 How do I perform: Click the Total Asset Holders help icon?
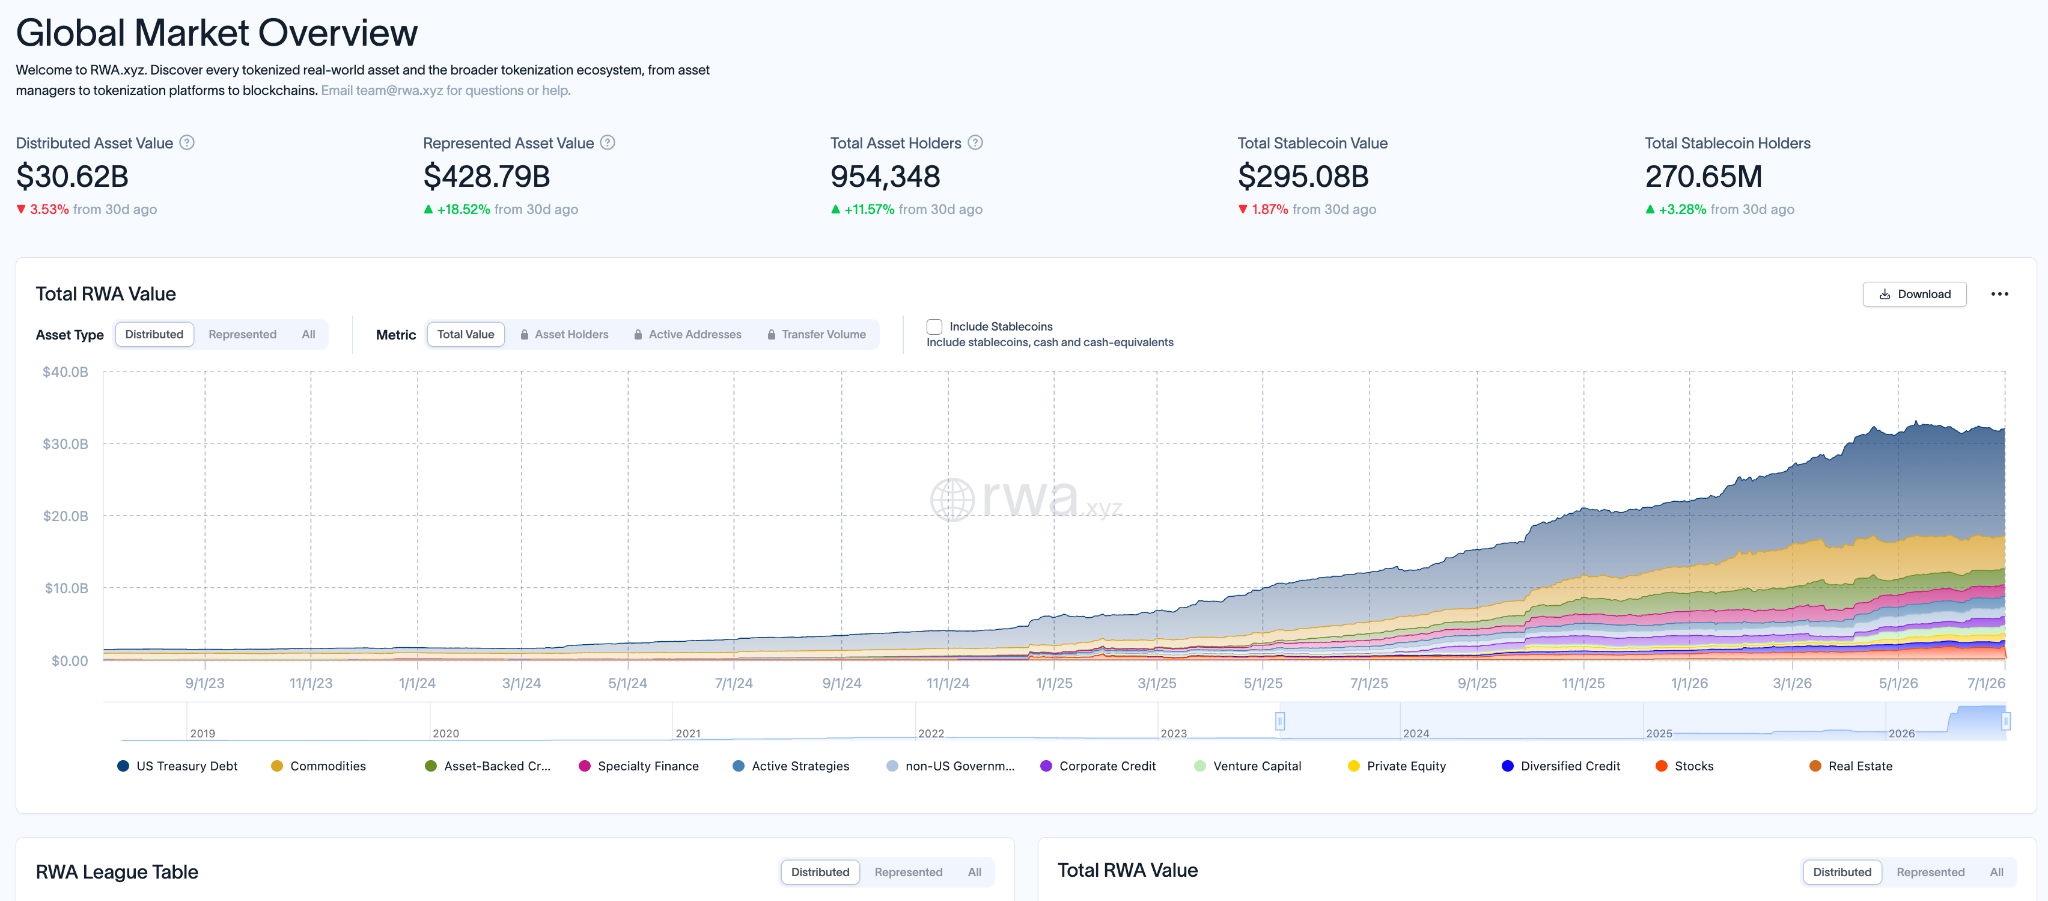click(x=976, y=143)
